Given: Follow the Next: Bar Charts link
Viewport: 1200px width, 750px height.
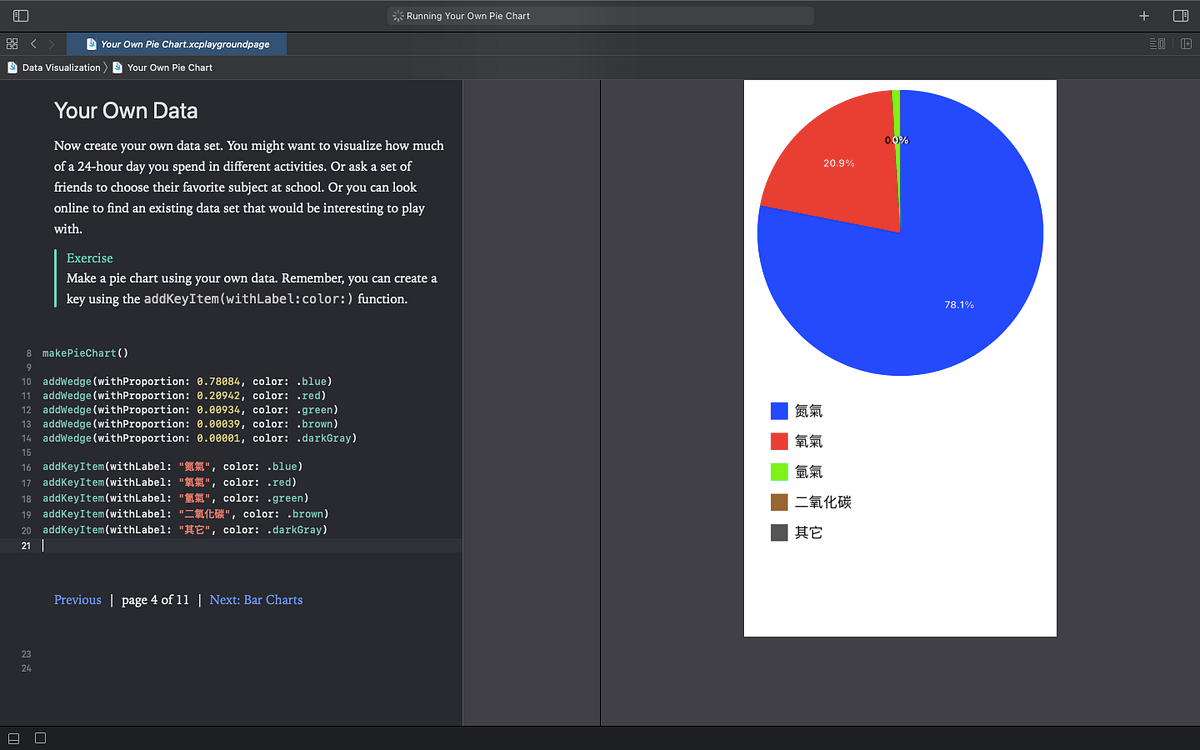Looking at the screenshot, I should tap(256, 599).
